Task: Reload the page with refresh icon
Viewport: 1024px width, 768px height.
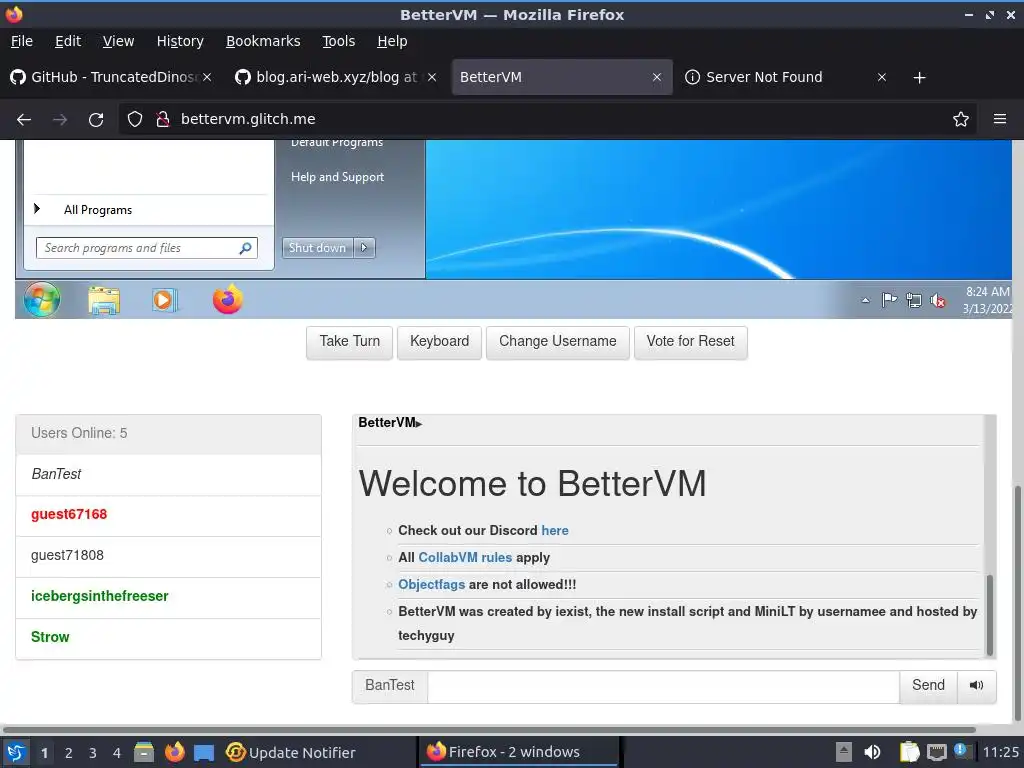Action: coord(96,120)
